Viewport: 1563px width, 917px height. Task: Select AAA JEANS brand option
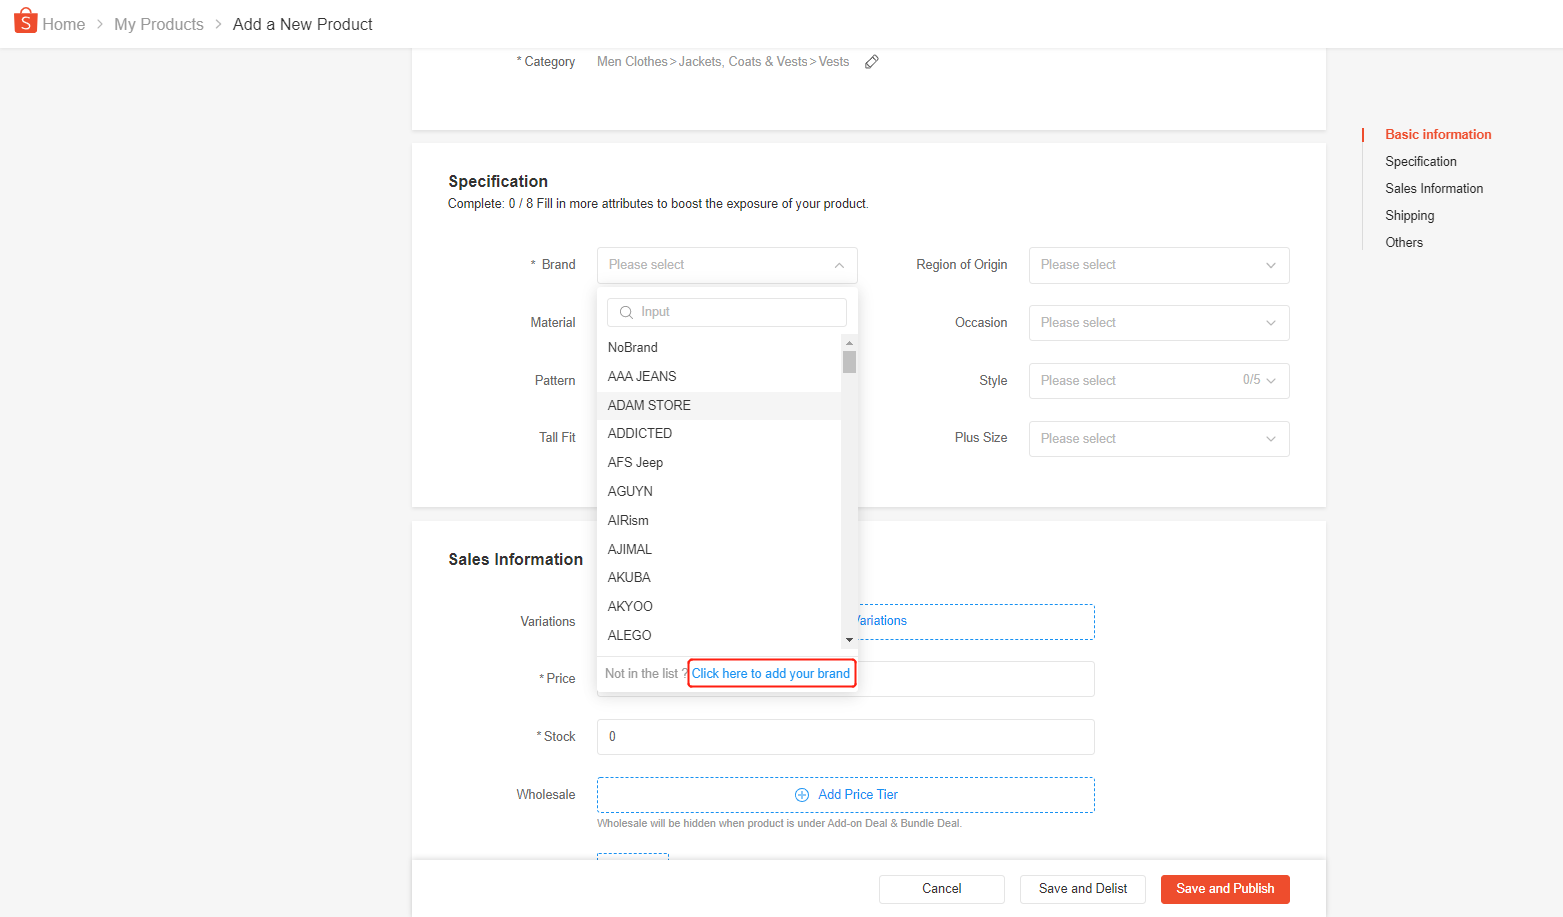pos(719,376)
